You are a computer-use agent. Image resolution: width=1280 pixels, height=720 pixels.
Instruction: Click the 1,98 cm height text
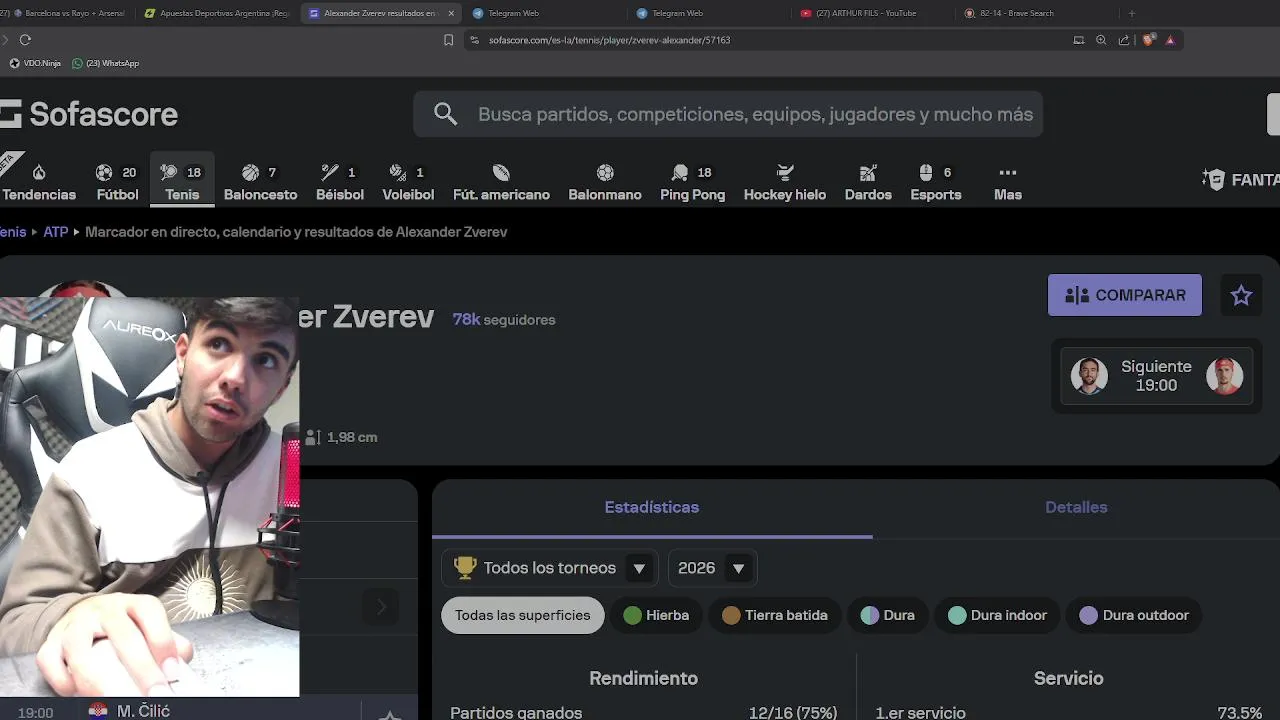point(352,437)
